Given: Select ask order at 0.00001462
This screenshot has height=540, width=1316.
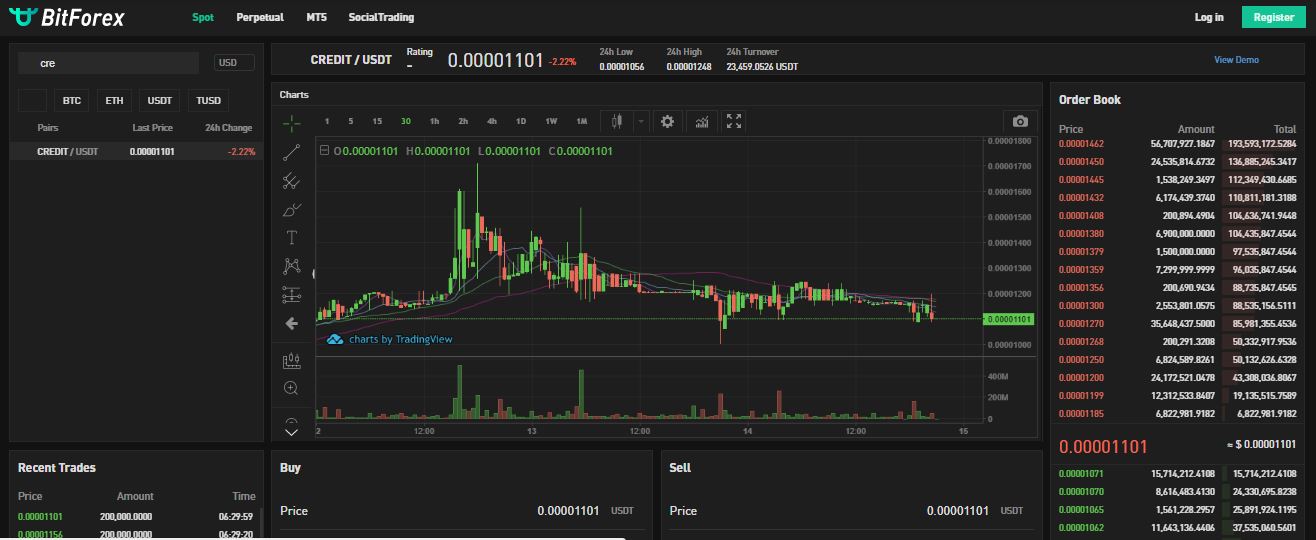Looking at the screenshot, I should tap(1177, 143).
